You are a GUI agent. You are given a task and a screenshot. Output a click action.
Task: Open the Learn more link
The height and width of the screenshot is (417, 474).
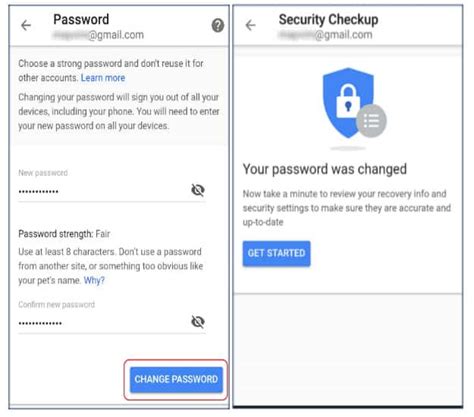click(x=103, y=78)
